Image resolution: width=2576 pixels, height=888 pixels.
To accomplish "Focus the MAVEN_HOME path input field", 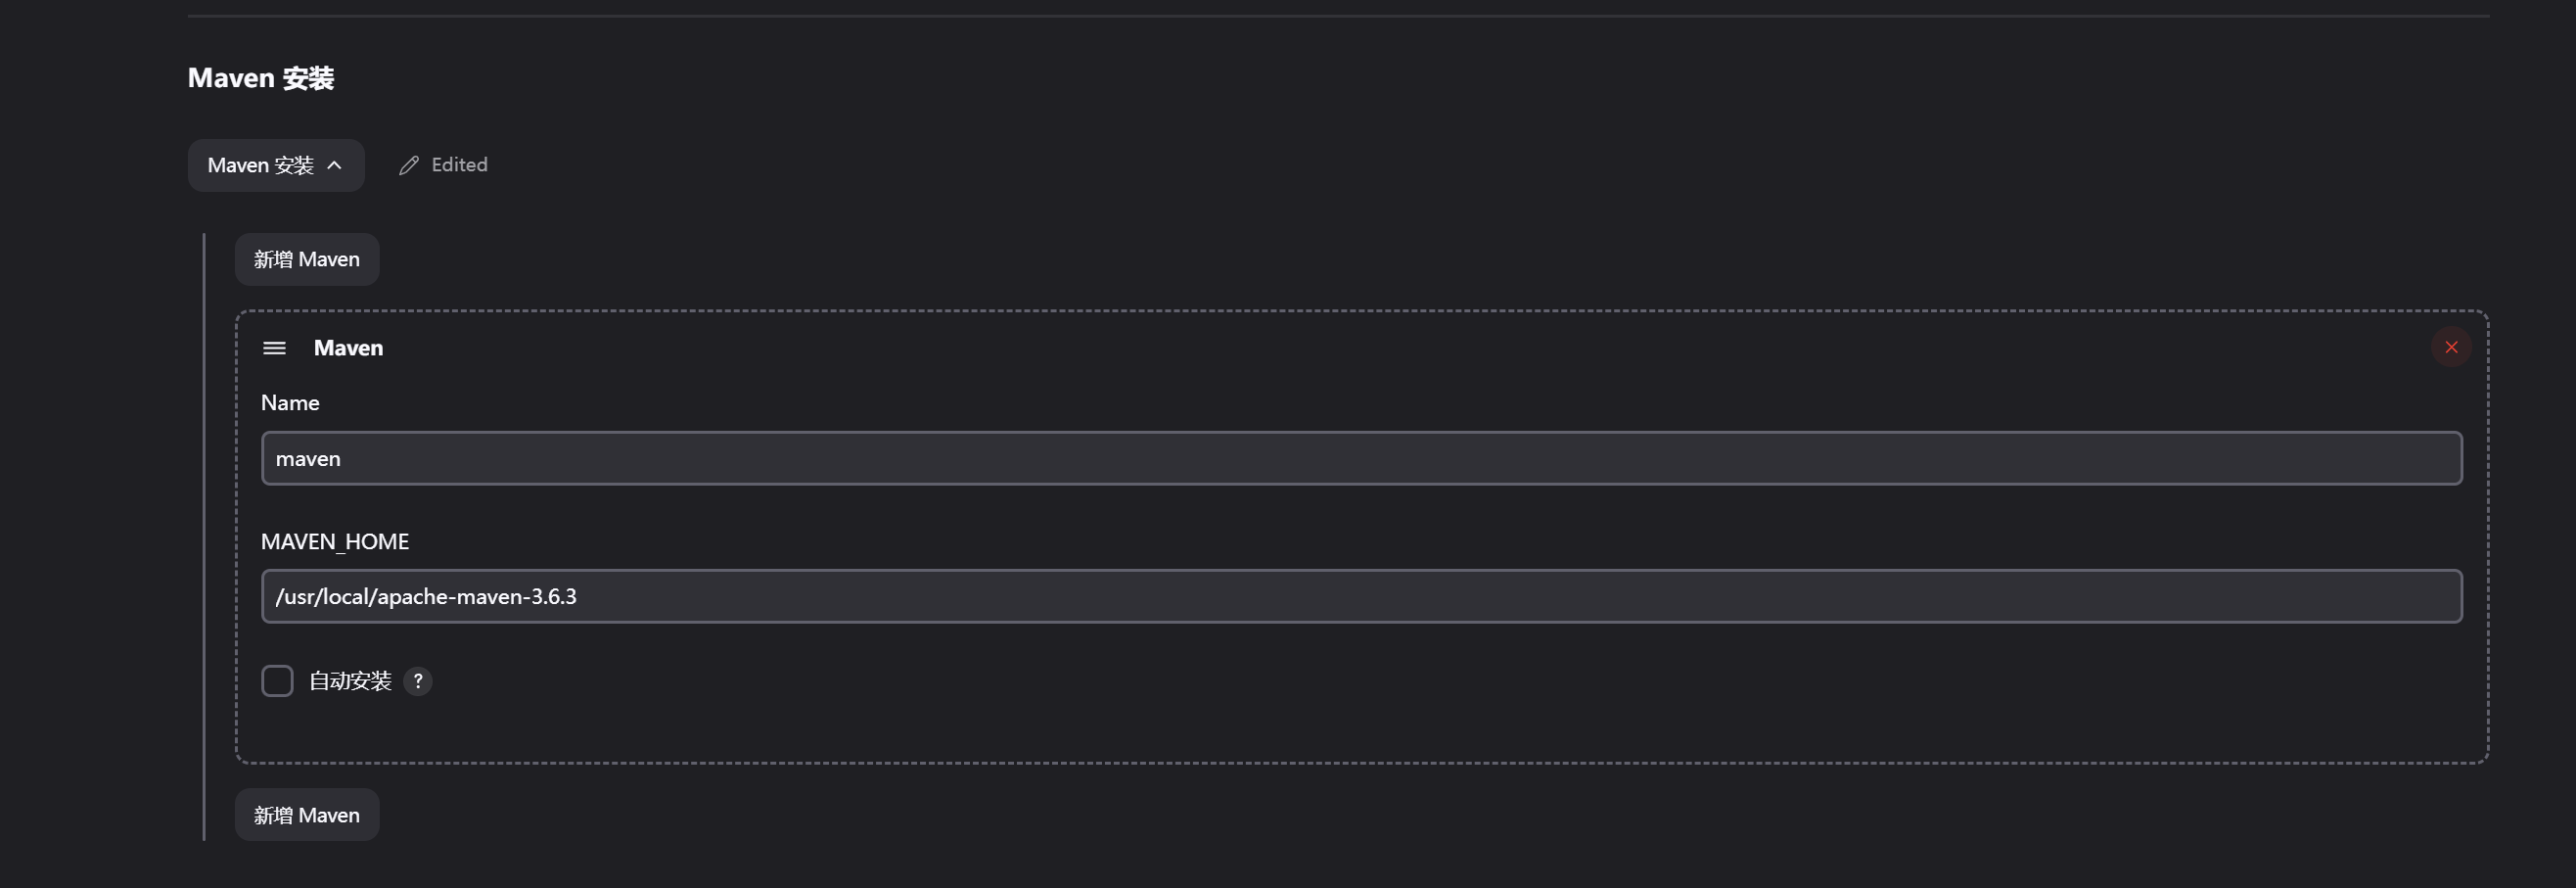I will click(1362, 596).
